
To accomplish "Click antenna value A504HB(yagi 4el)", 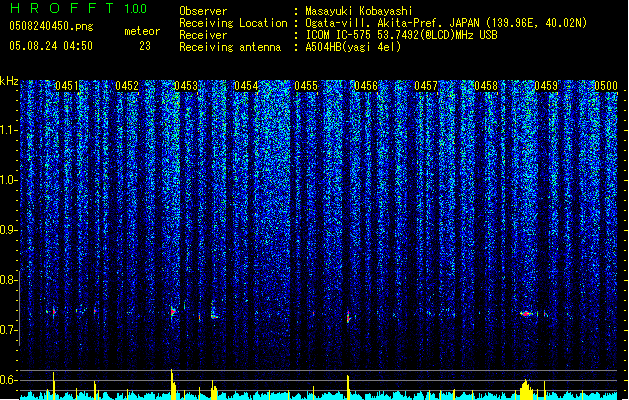I will click(x=353, y=47).
